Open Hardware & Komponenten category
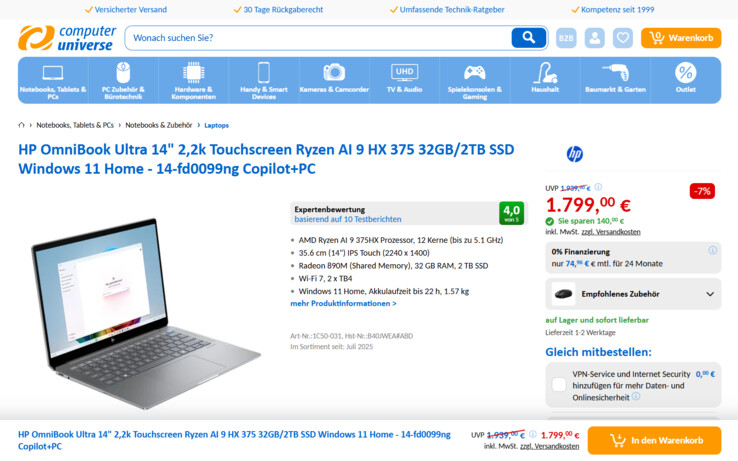This screenshot has width=738, height=461. (x=193, y=81)
